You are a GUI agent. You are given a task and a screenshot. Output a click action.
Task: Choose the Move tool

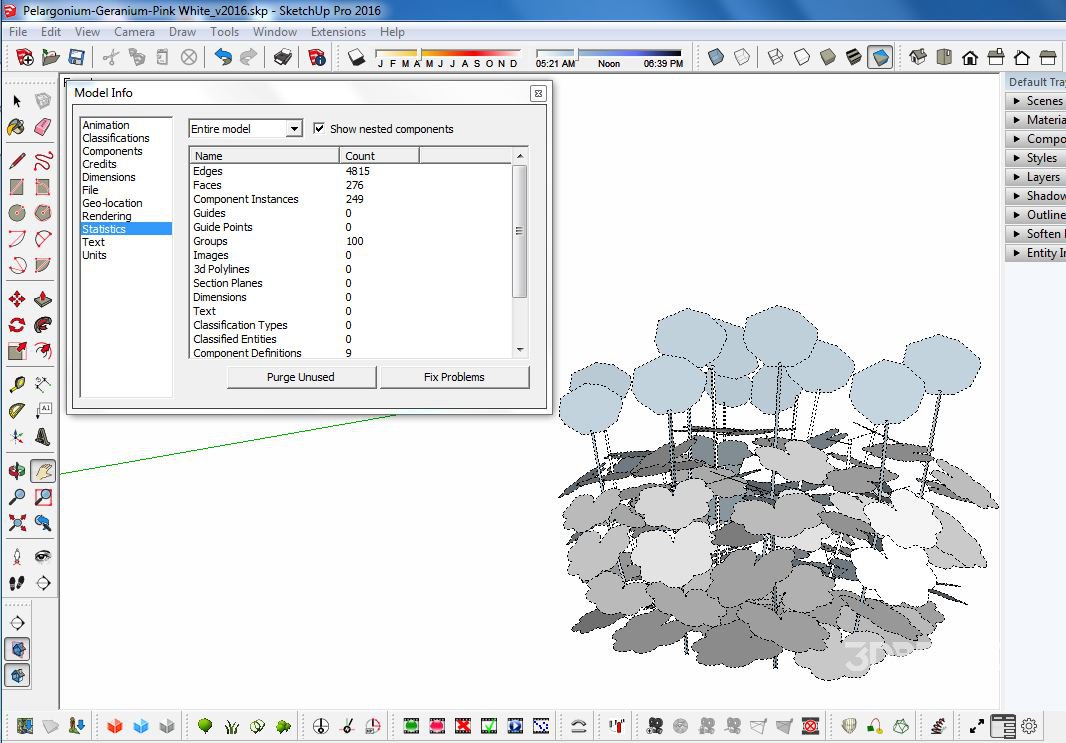pos(17,299)
